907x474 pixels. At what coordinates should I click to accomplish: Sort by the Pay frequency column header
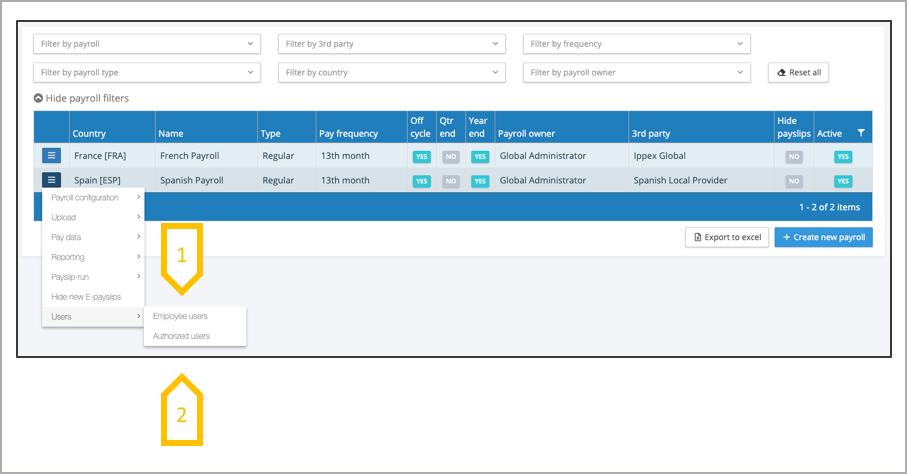coord(349,133)
